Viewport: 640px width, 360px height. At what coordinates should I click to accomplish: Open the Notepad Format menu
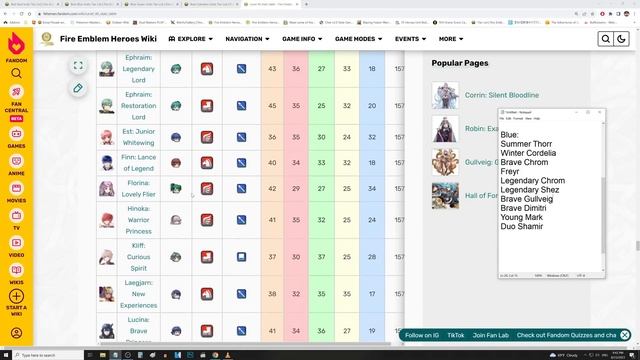point(518,118)
